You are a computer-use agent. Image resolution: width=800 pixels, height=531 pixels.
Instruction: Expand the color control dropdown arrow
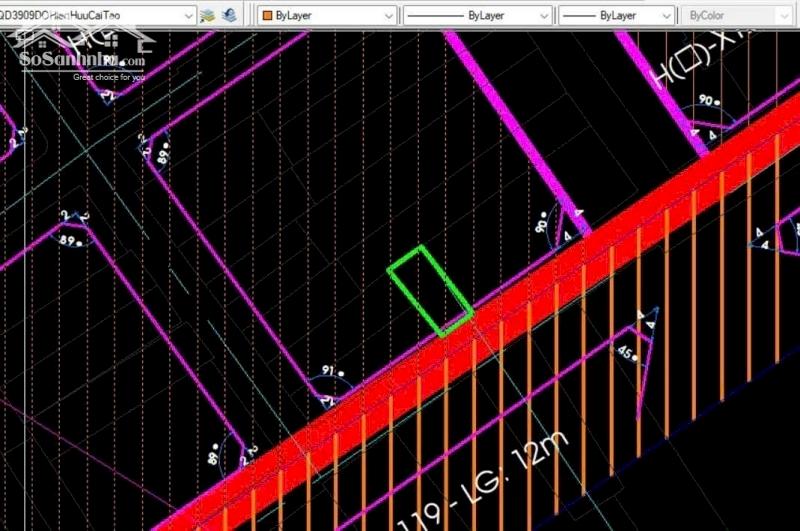tap(392, 16)
